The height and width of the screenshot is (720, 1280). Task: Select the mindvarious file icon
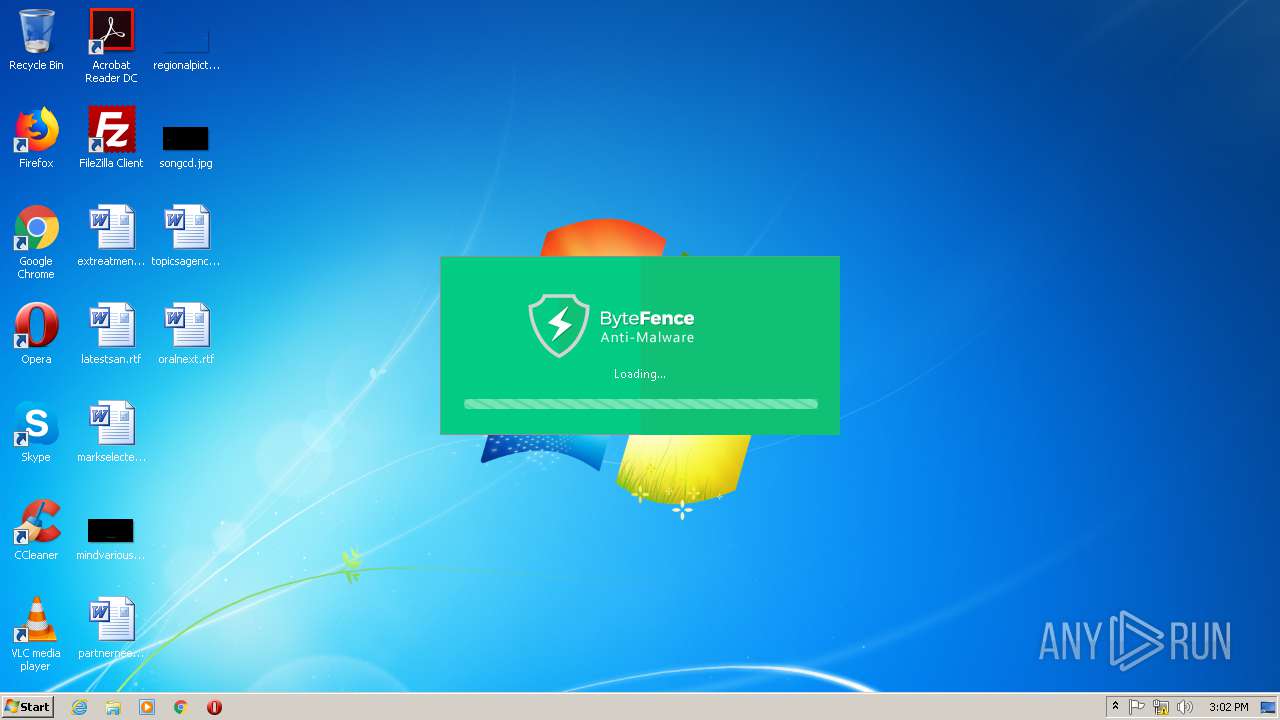pyautogui.click(x=111, y=538)
